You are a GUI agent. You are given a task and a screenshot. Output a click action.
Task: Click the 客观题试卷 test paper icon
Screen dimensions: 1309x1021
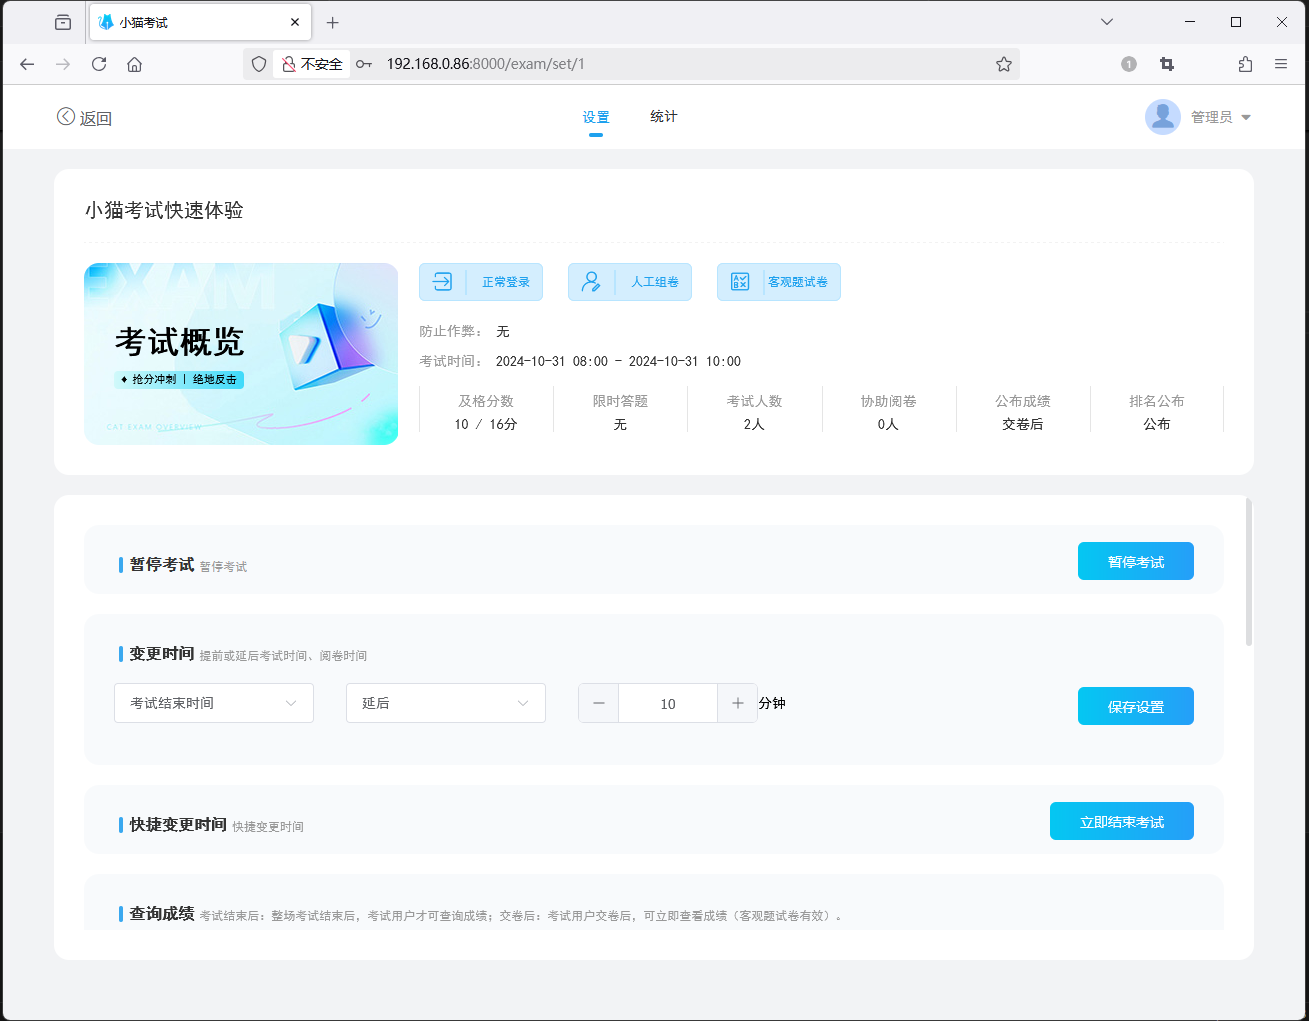coord(740,282)
